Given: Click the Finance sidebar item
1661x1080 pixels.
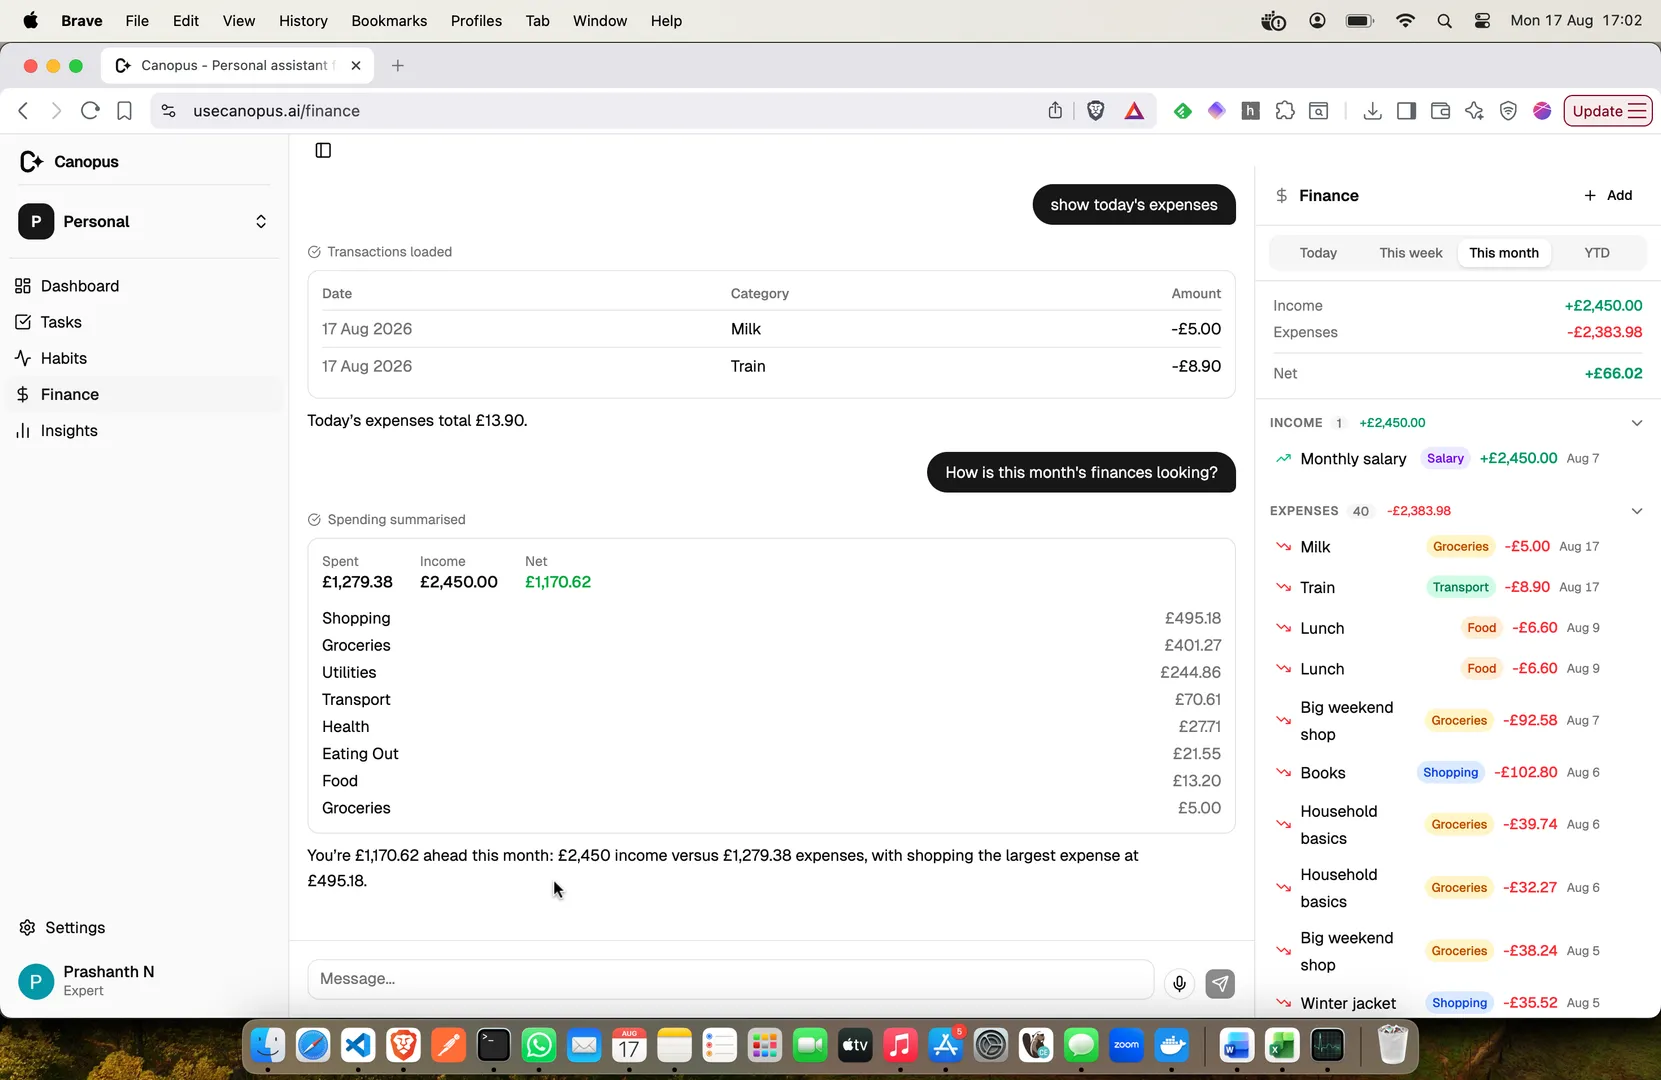Looking at the screenshot, I should (145, 394).
